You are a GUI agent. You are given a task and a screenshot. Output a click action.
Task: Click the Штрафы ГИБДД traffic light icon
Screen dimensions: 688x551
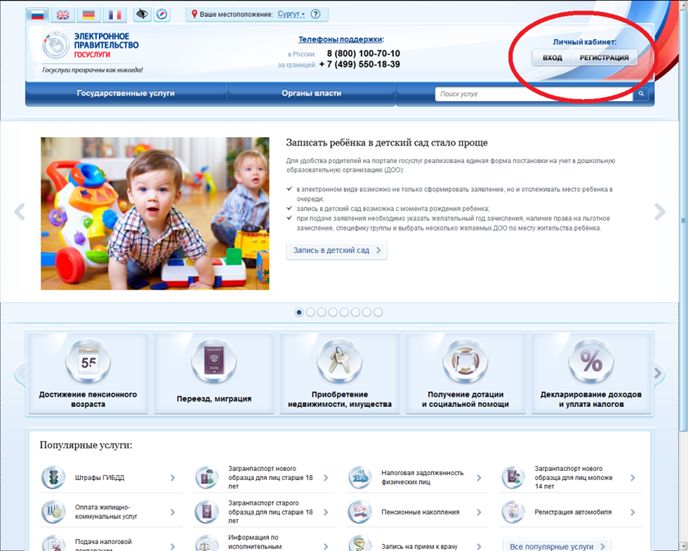pyautogui.click(x=53, y=477)
